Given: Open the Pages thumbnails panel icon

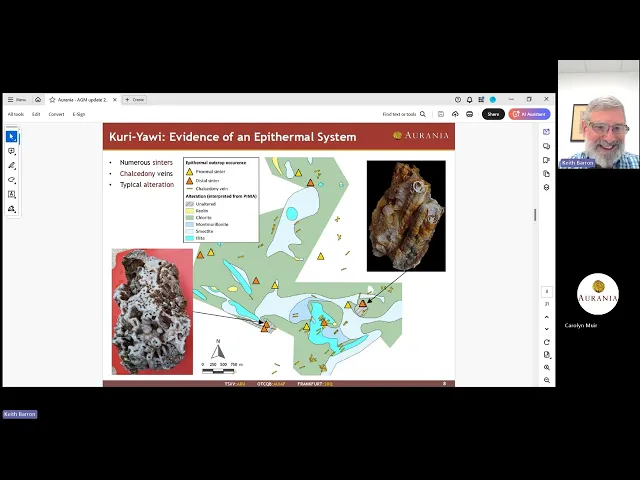Looking at the screenshot, I should [547, 174].
